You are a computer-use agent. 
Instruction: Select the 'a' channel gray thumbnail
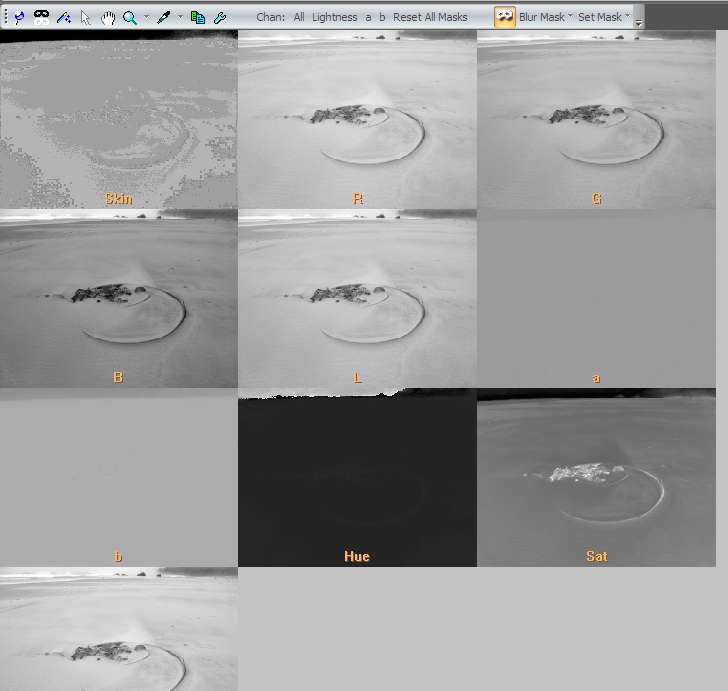597,298
